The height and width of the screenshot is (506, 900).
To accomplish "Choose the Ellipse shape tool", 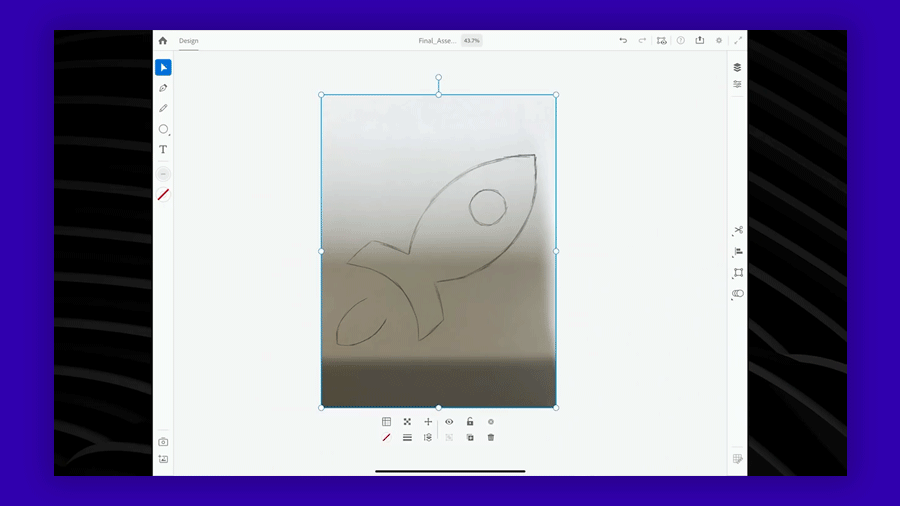I will 163,129.
